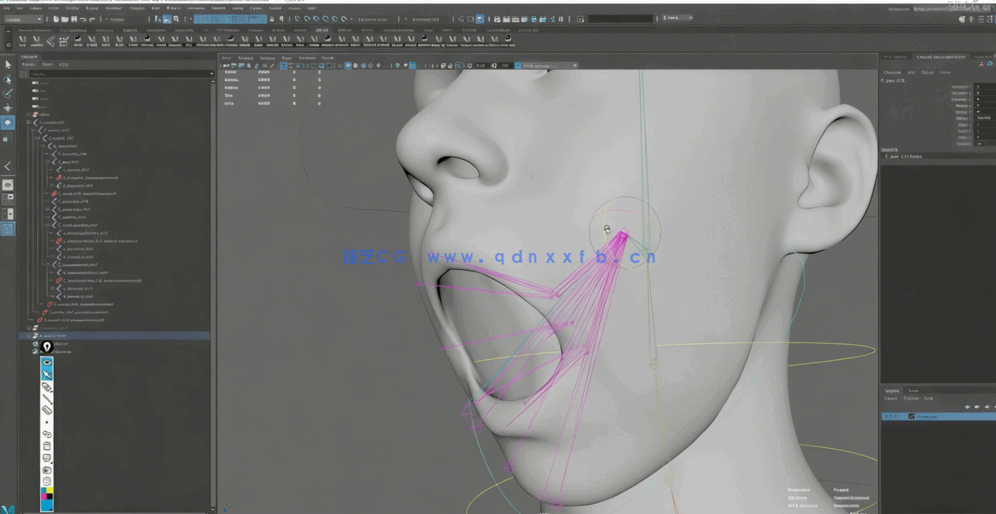Click the Undo arrow in status line
The image size is (996, 514).
83,19
